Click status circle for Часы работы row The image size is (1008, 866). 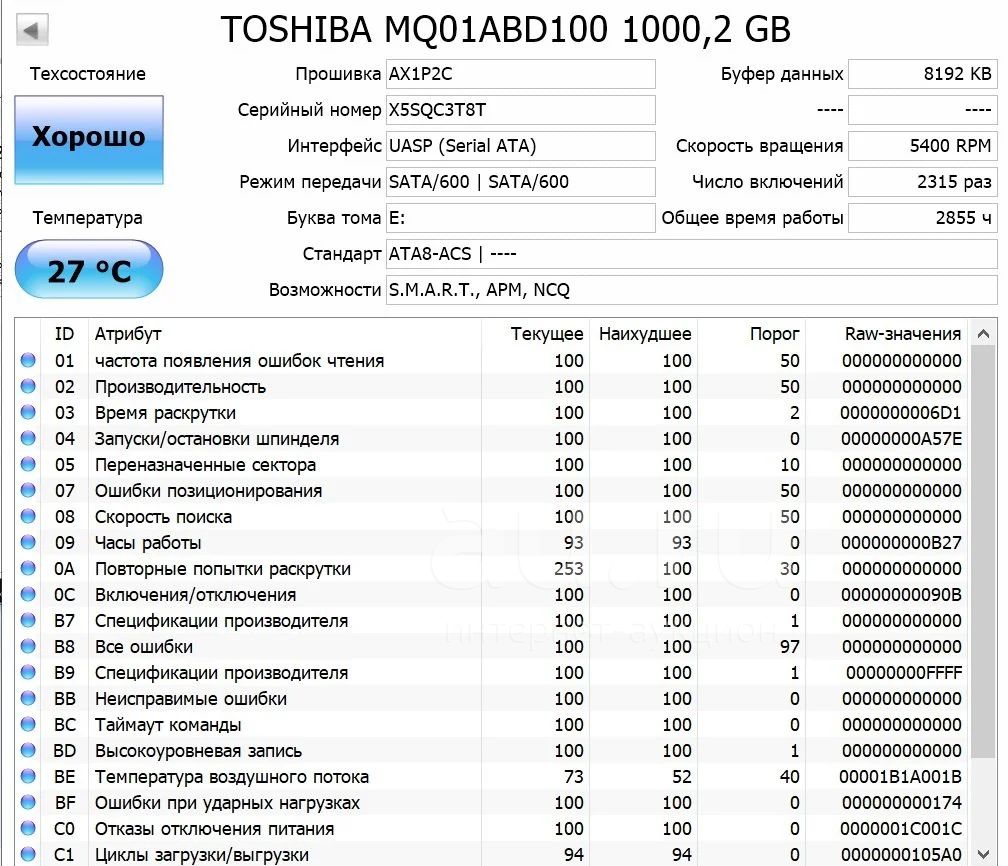pos(28,543)
